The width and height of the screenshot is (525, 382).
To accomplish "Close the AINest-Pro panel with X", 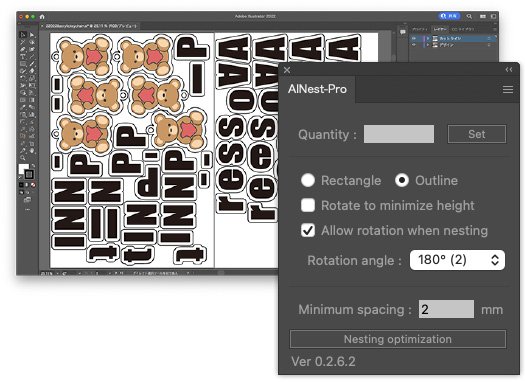I will 287,70.
